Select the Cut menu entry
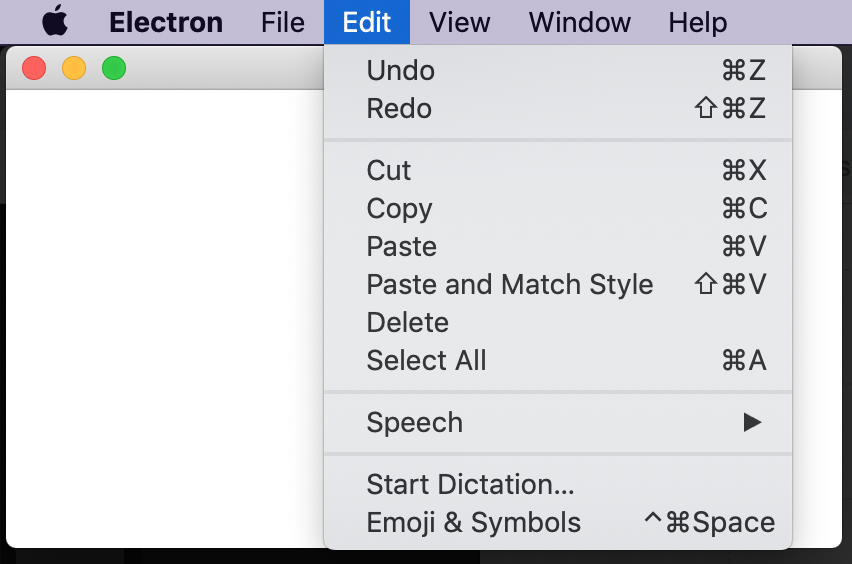This screenshot has height=564, width=852. [558, 170]
